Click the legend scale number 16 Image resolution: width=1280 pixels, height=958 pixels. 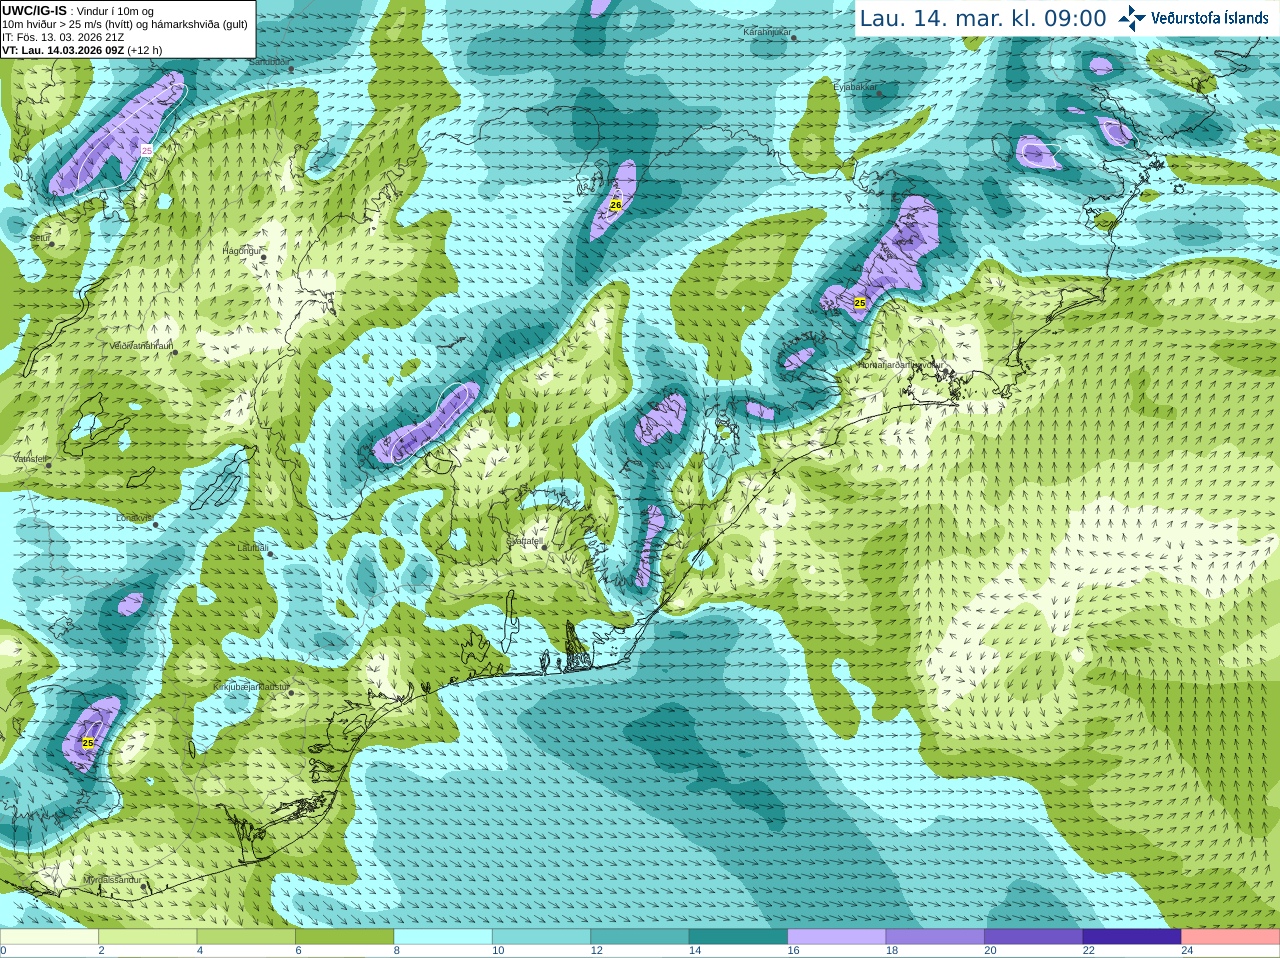[793, 951]
